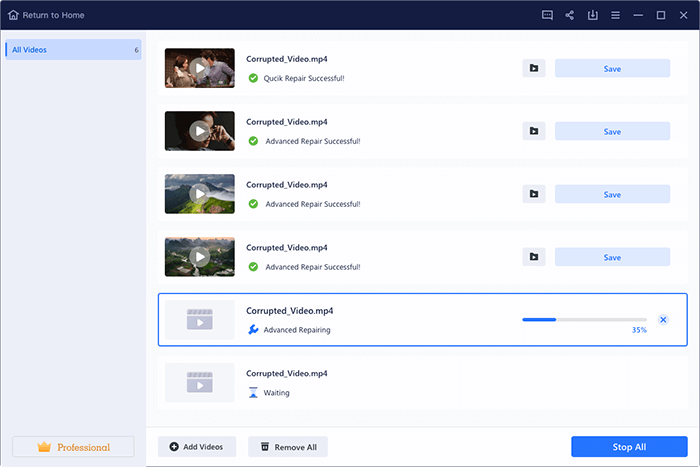Save the fourth repaired video
700x467 pixels.
click(612, 257)
